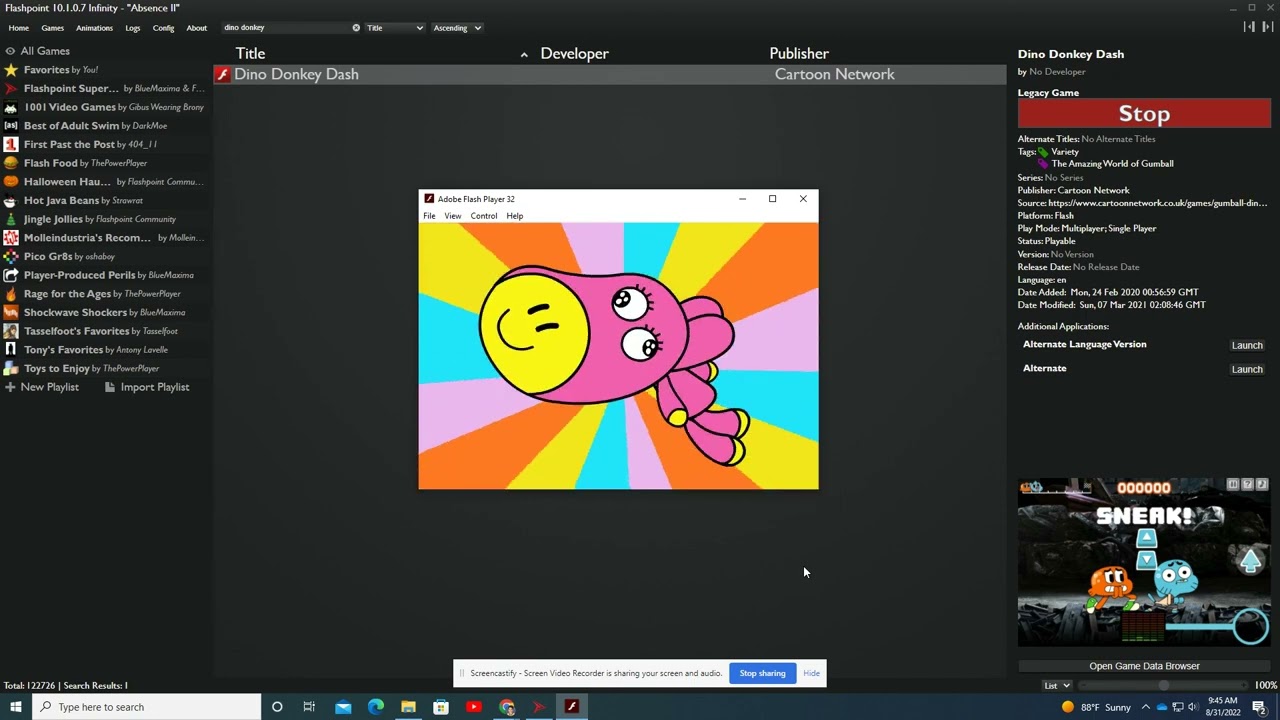Image resolution: width=1280 pixels, height=720 pixels.
Task: Open the Pico Gr8s playlist icon
Action: coord(11,256)
